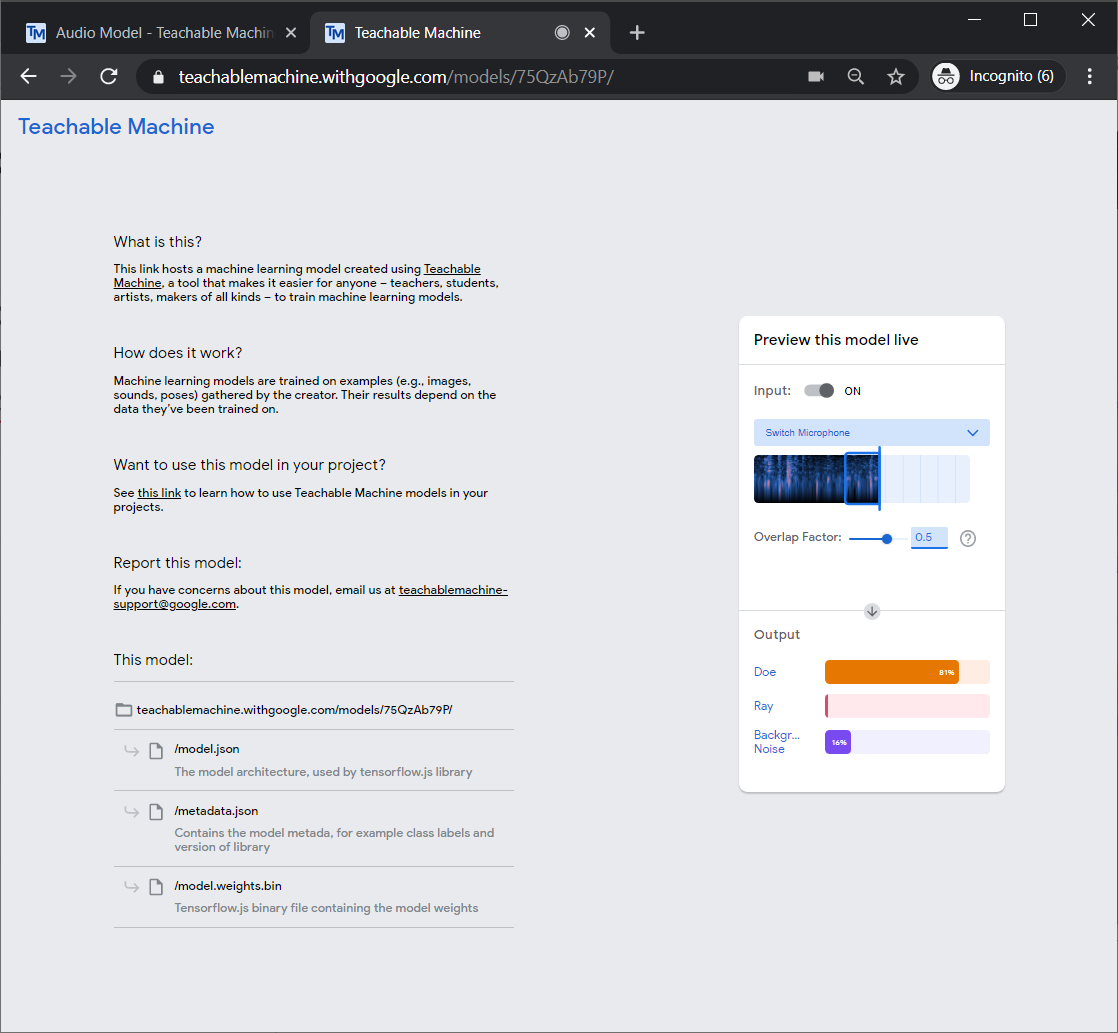Image resolution: width=1118 pixels, height=1033 pixels.
Task: Click the /metadata.json file icon
Action: 156,812
